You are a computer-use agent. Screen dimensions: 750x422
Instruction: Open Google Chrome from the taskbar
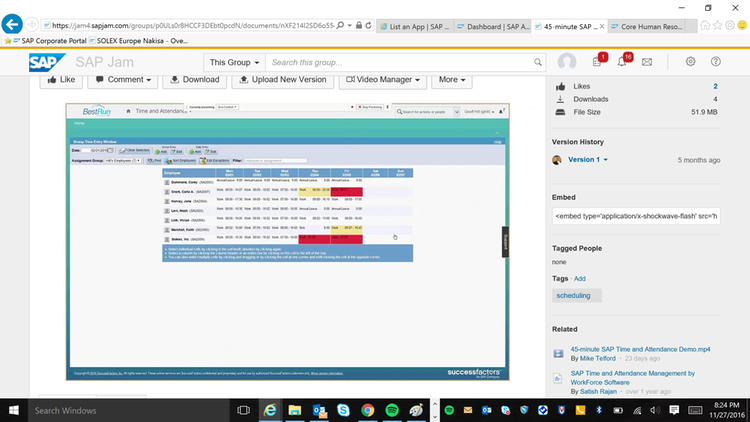click(x=367, y=411)
